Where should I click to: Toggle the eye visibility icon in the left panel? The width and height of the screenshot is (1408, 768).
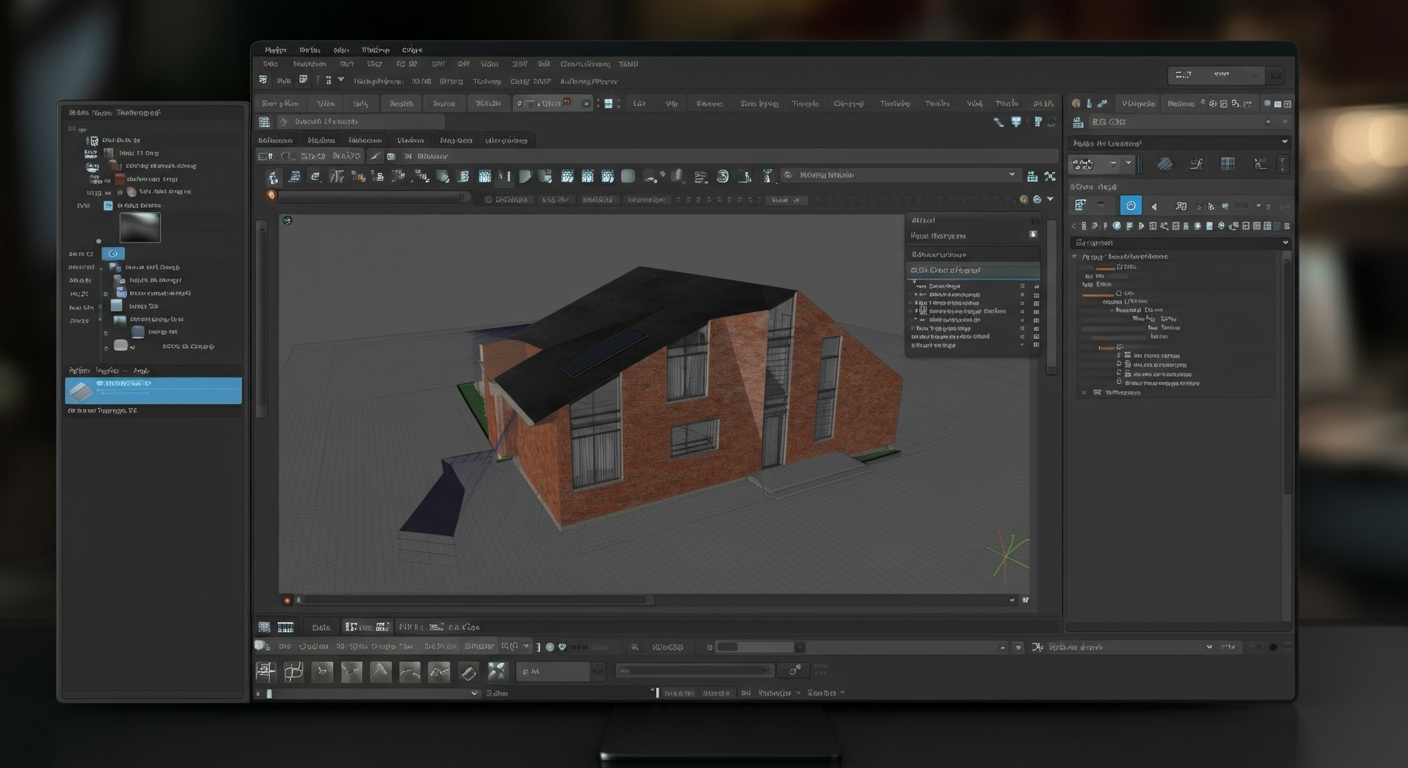pyautogui.click(x=113, y=253)
